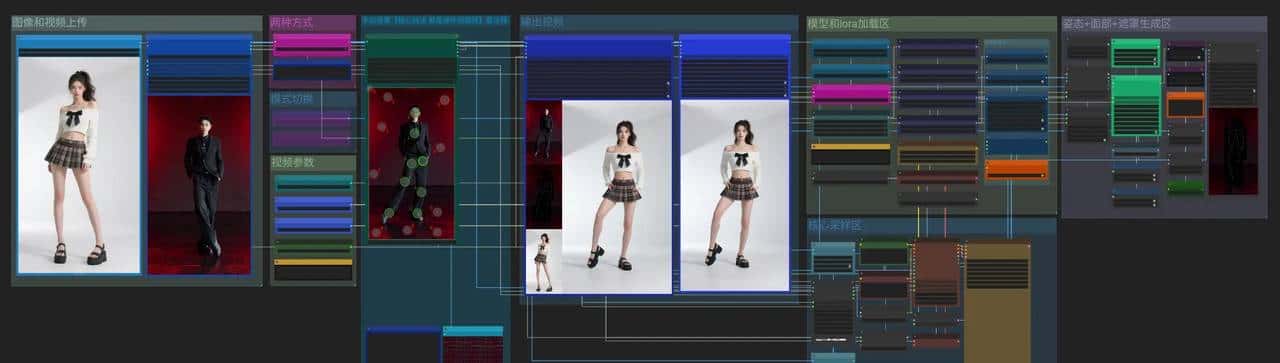Screen dimensions: 1280x363
Task: Click the blue header of second output node
Action: (735, 45)
